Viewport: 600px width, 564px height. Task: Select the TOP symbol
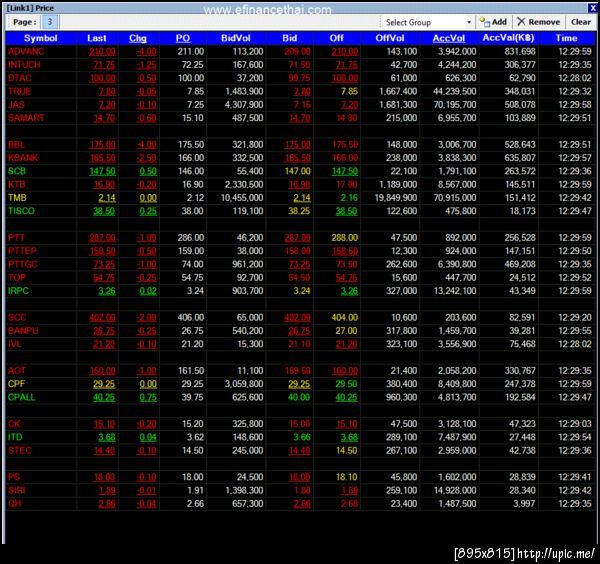(x=17, y=277)
